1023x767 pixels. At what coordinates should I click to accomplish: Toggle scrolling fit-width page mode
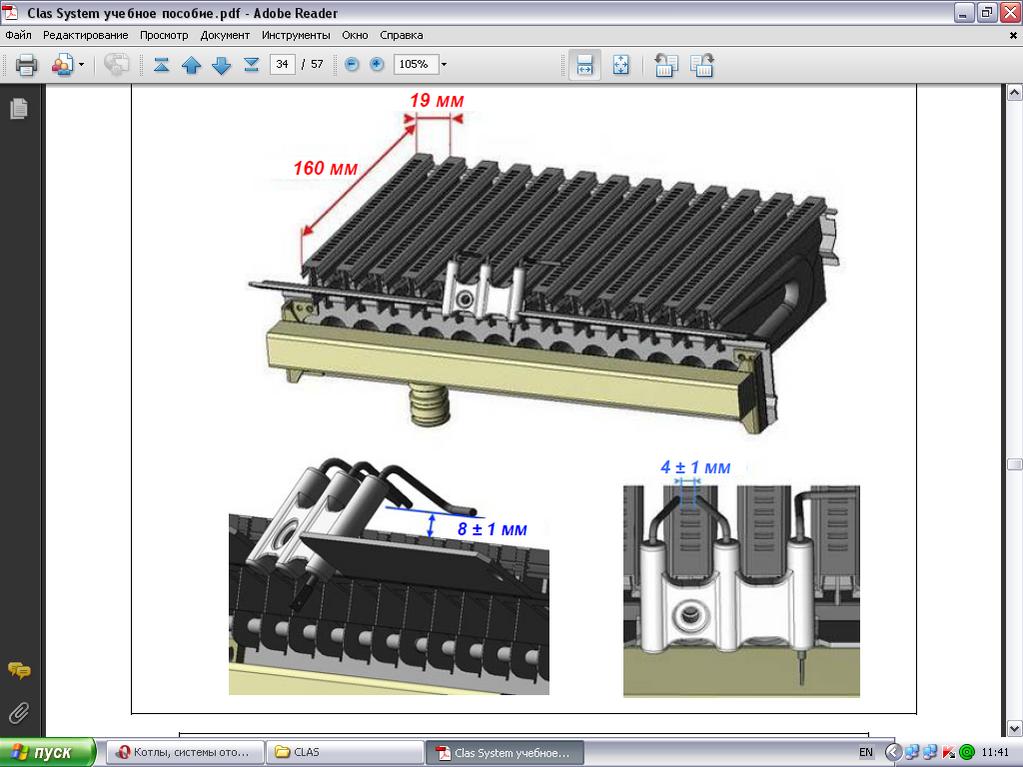coord(585,65)
